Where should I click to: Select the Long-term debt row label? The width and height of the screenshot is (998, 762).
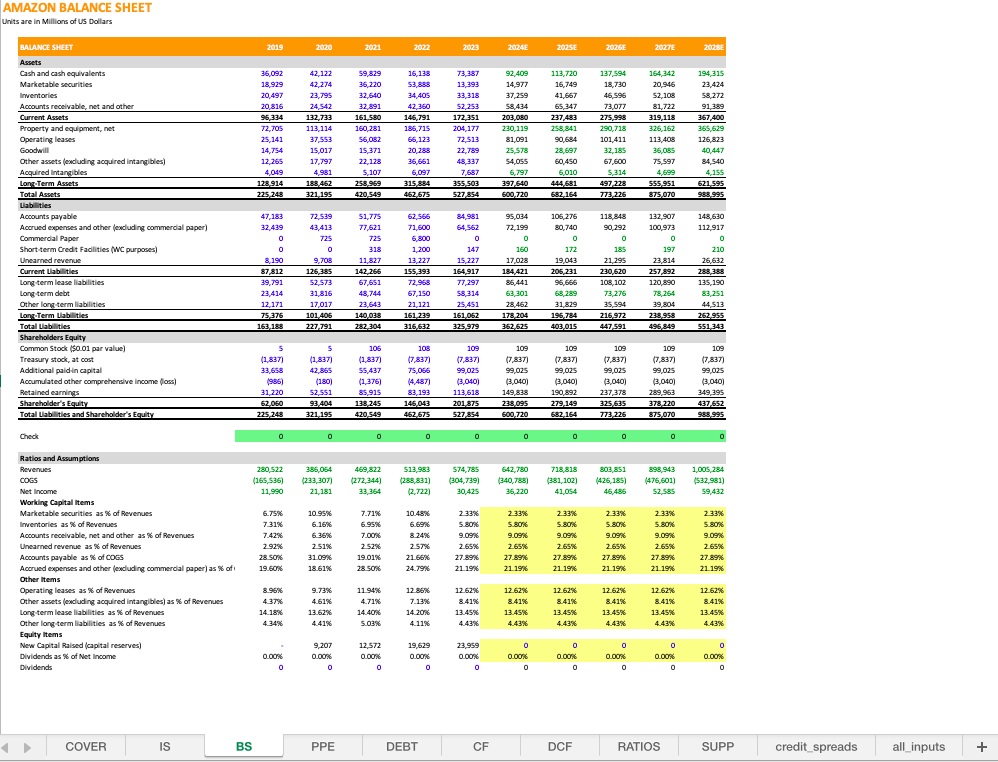44,293
